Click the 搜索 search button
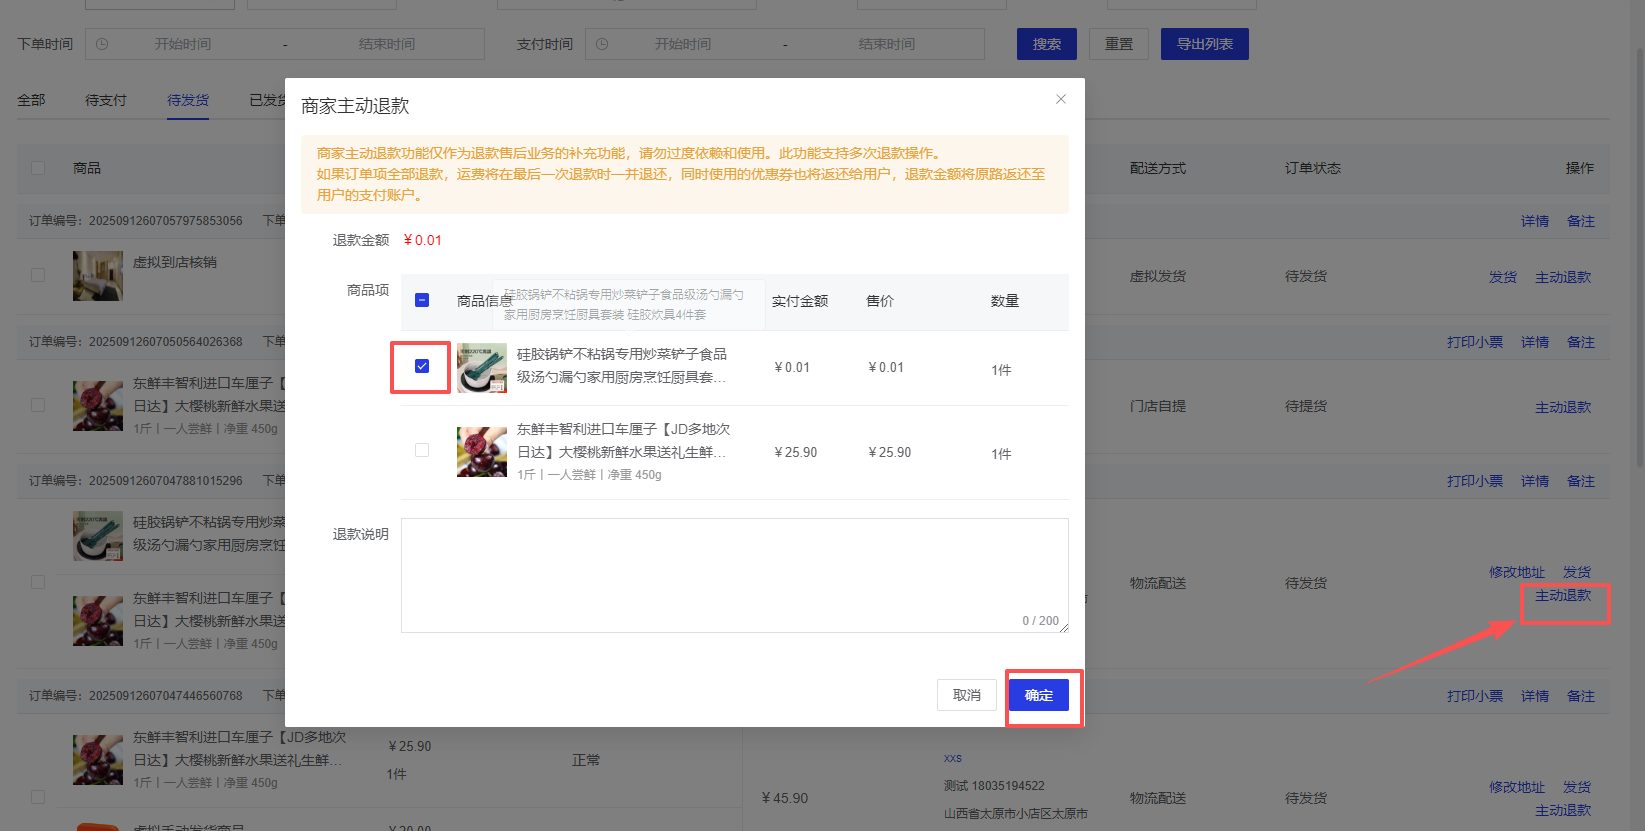The width and height of the screenshot is (1645, 831). click(1047, 44)
